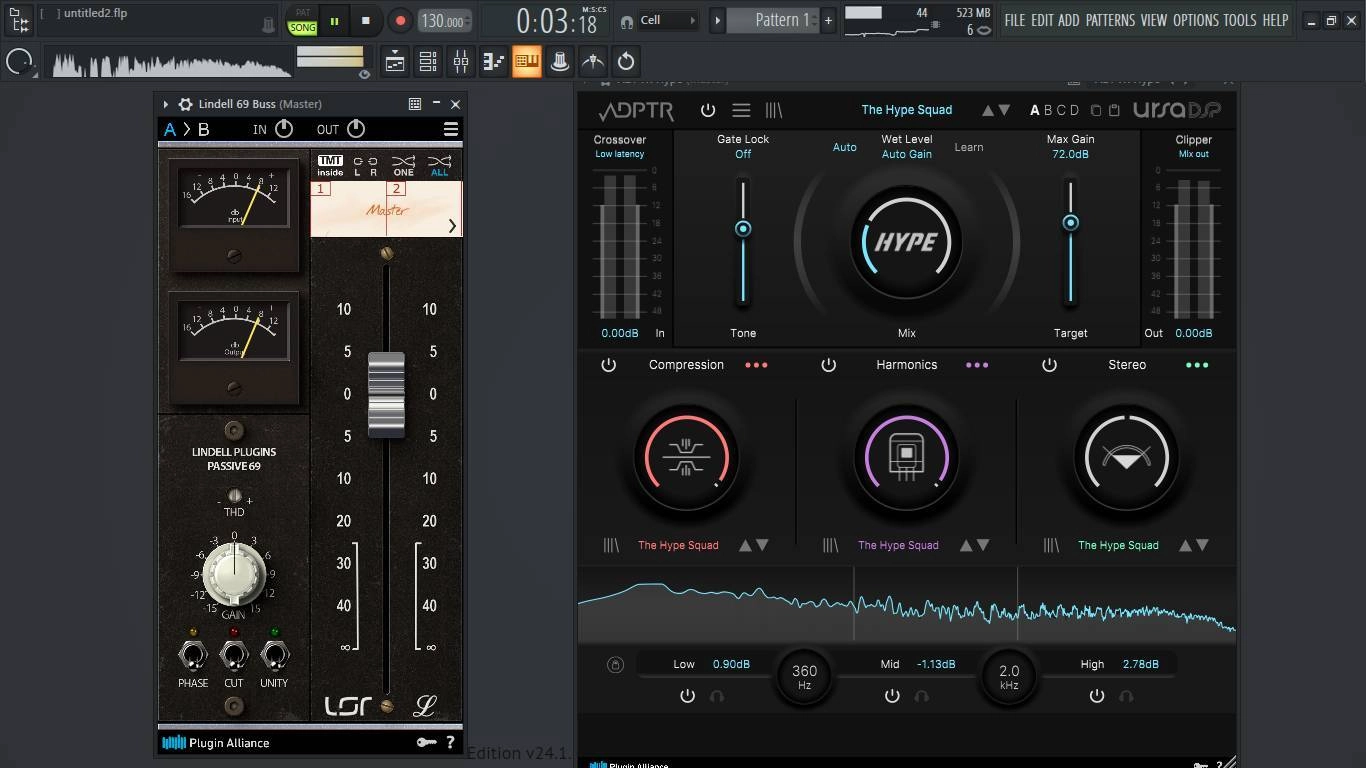Open Stereo three-dot options

pos(1197,365)
